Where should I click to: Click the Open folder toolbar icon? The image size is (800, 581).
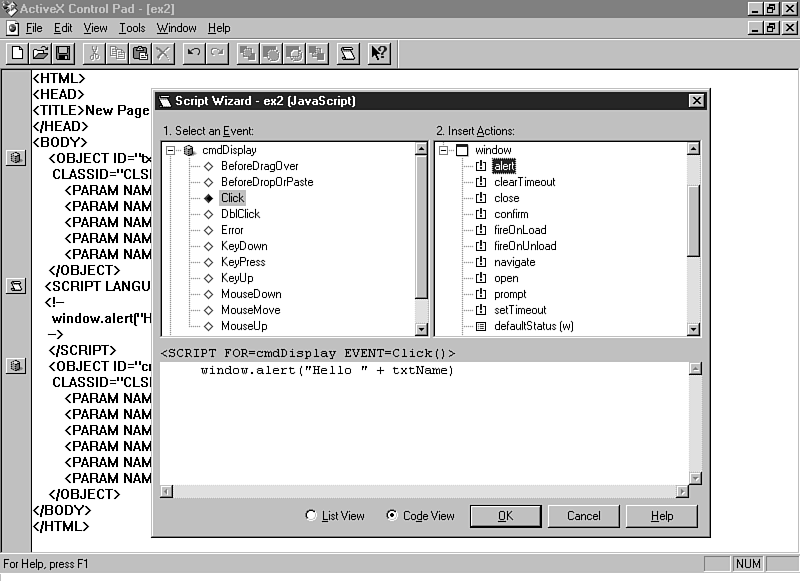pyautogui.click(x=40, y=53)
